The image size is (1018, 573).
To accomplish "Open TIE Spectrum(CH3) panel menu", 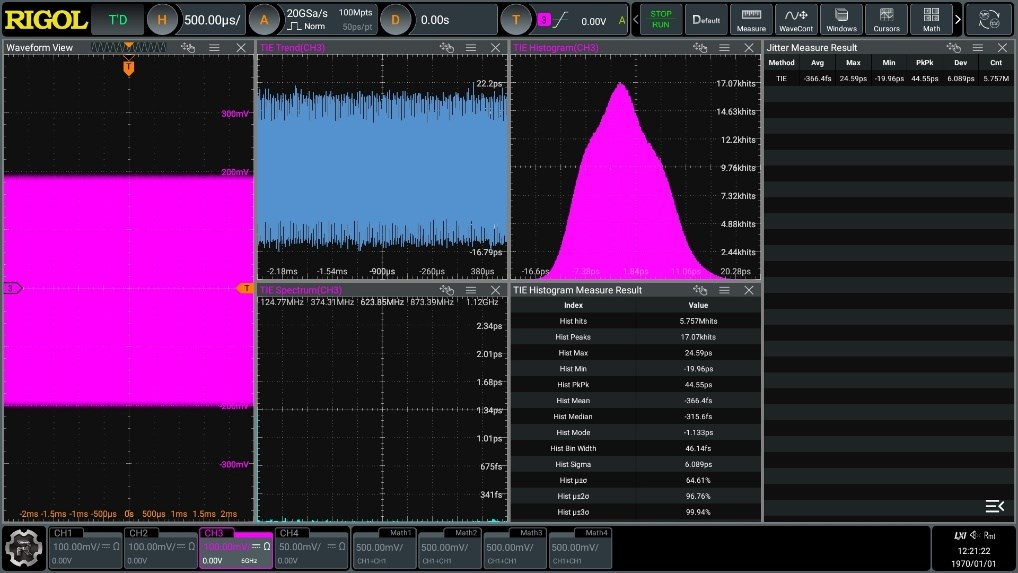I will pos(471,290).
